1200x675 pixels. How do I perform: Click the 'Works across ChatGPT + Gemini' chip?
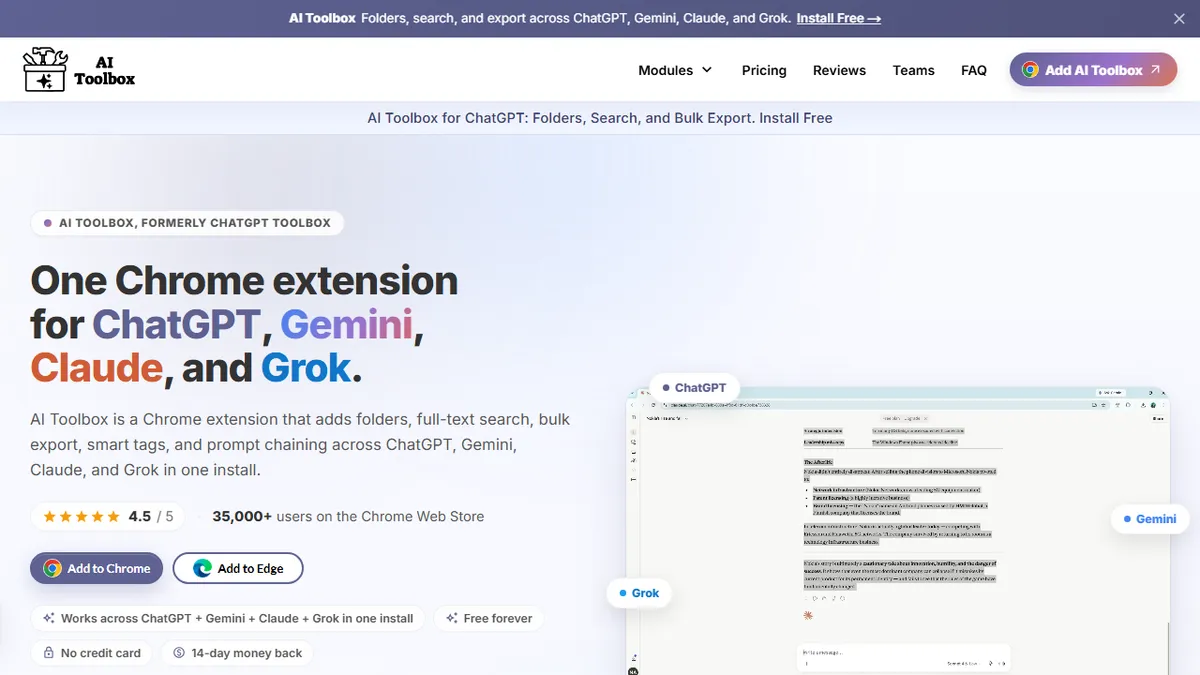tap(228, 618)
